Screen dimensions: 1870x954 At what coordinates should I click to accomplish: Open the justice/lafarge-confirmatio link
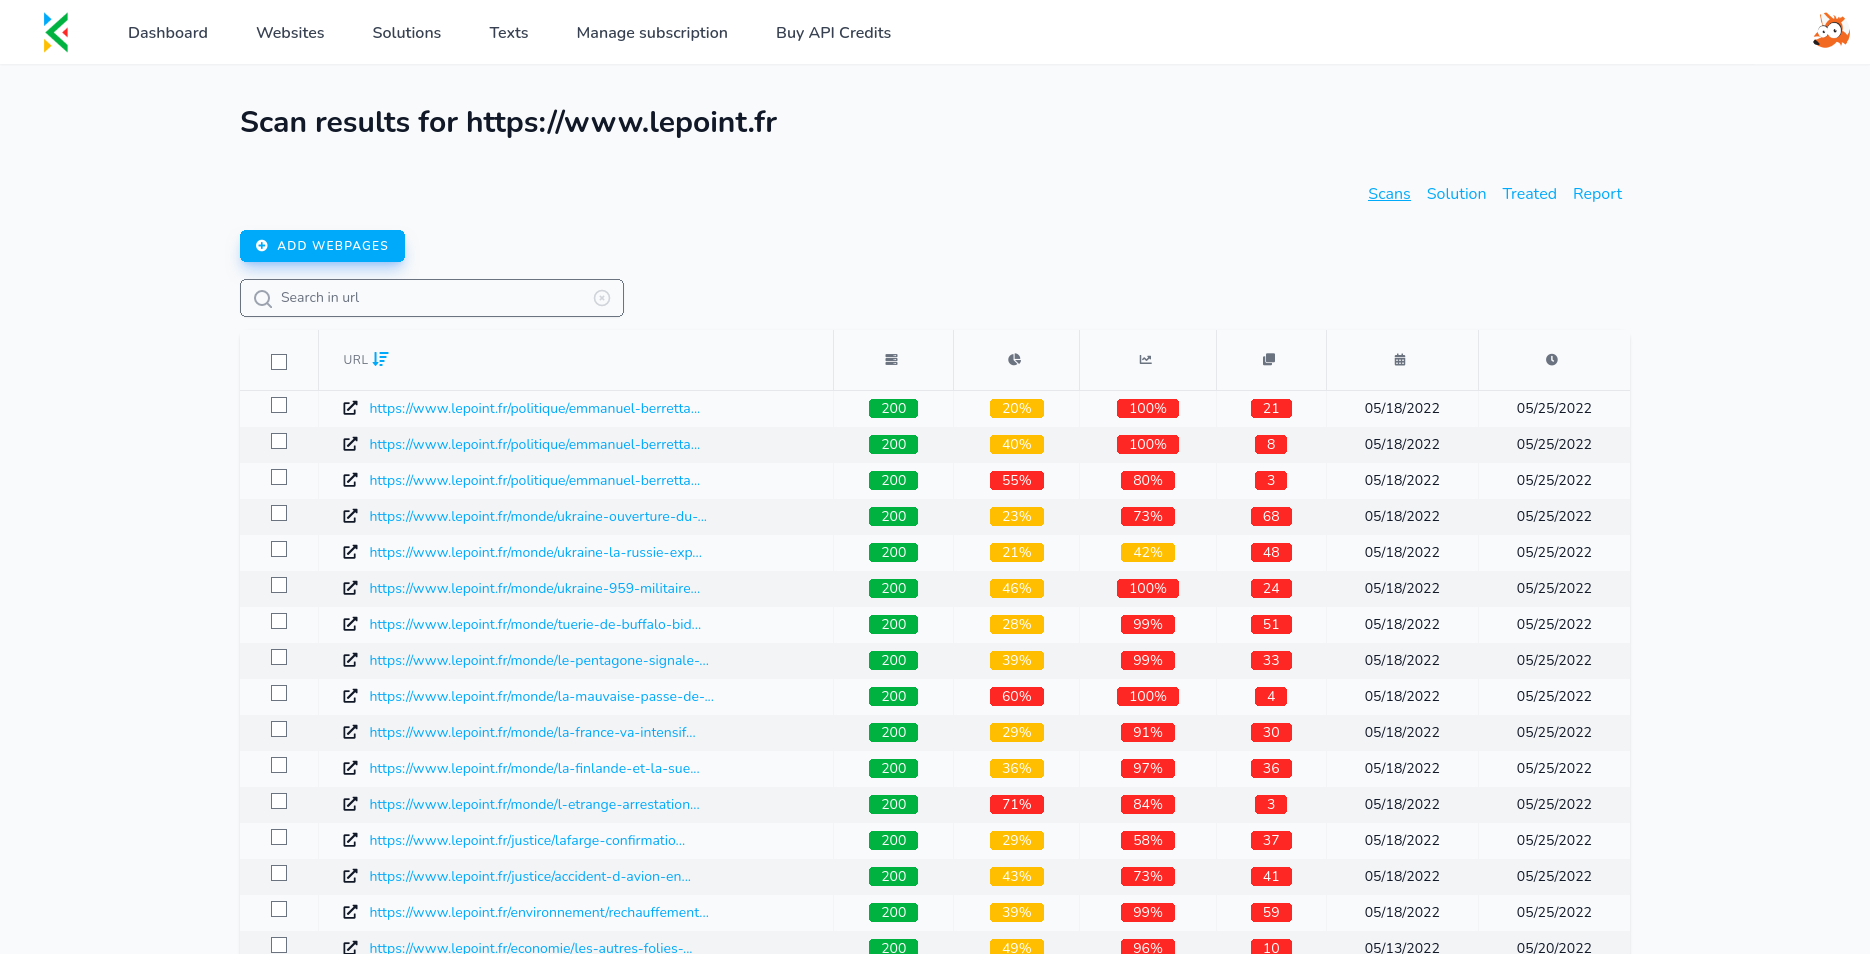pyautogui.click(x=527, y=840)
